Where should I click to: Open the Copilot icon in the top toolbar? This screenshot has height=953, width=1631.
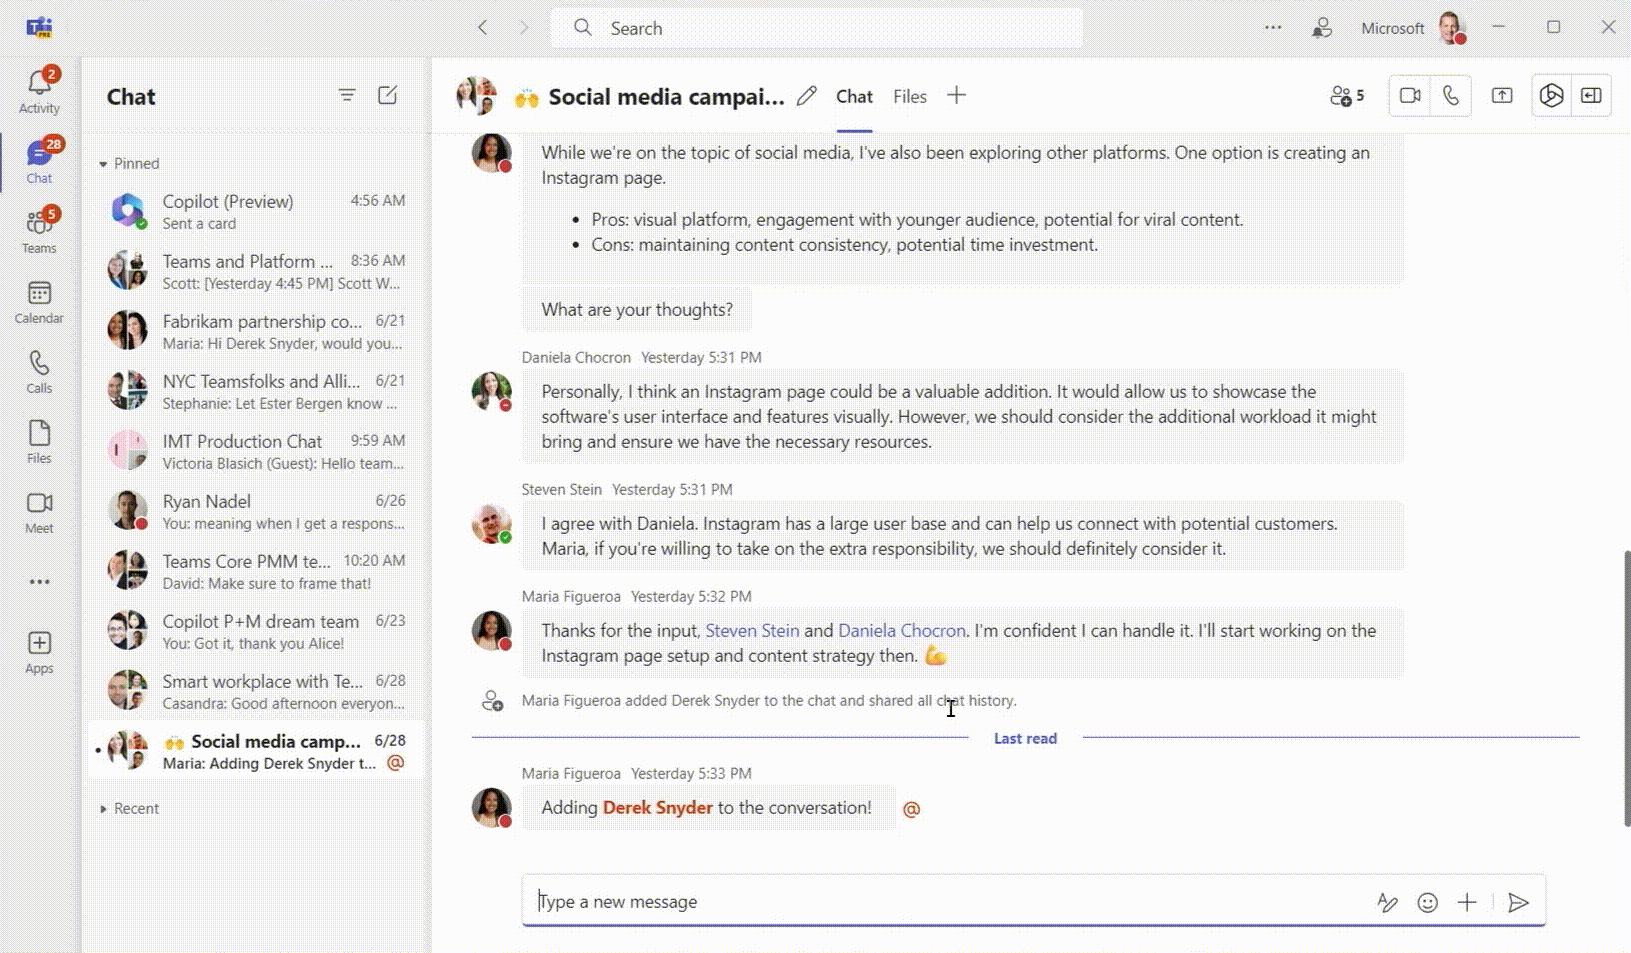point(1552,96)
